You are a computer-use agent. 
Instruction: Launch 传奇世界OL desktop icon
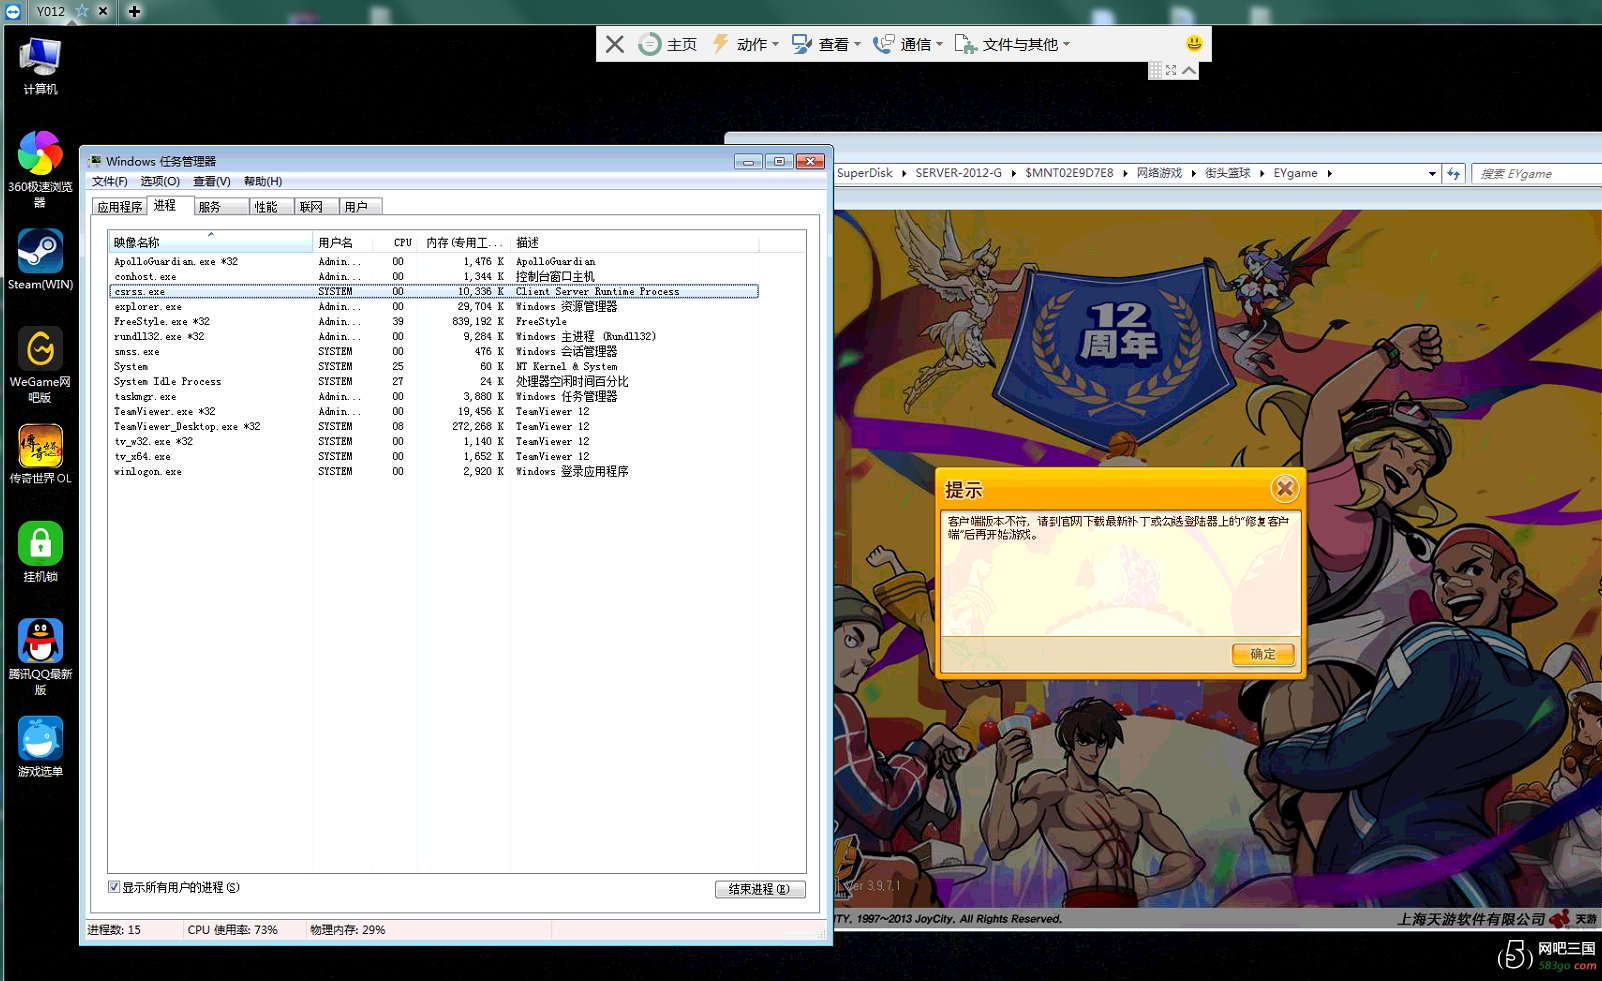pyautogui.click(x=40, y=454)
